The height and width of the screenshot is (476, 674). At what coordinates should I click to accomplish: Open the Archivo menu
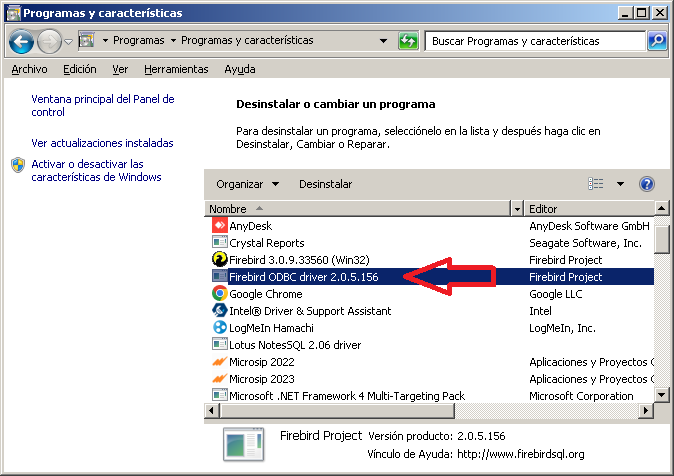coord(29,69)
